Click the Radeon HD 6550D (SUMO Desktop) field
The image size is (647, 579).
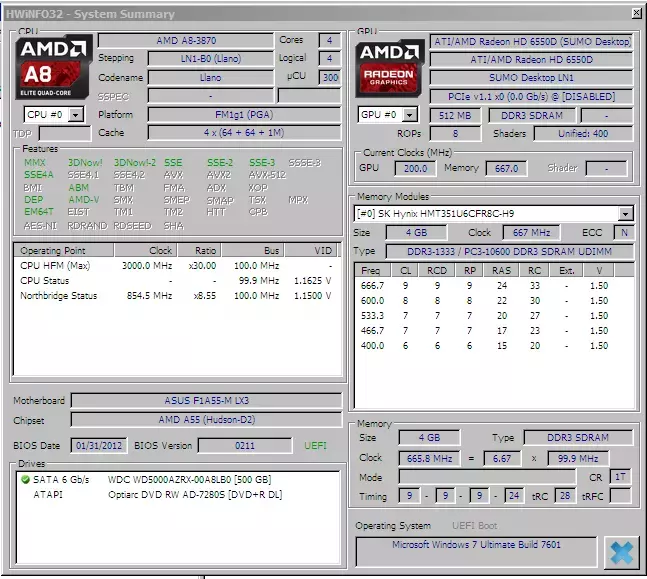tap(531, 41)
